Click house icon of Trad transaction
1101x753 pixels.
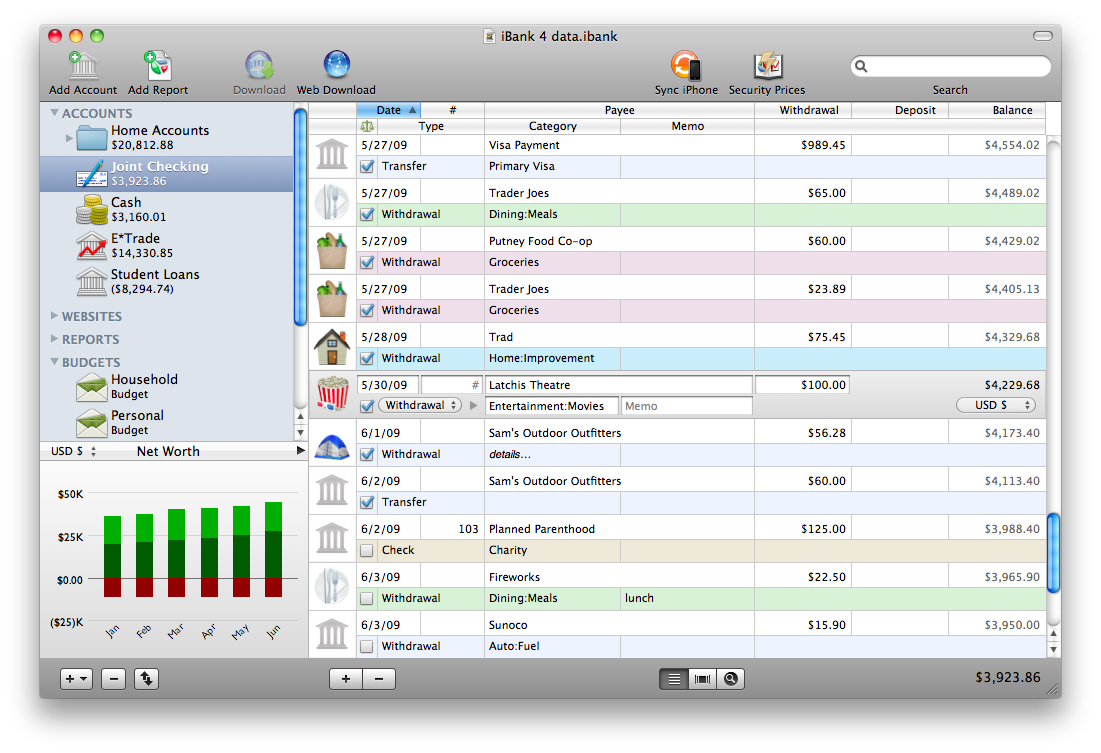[x=332, y=347]
